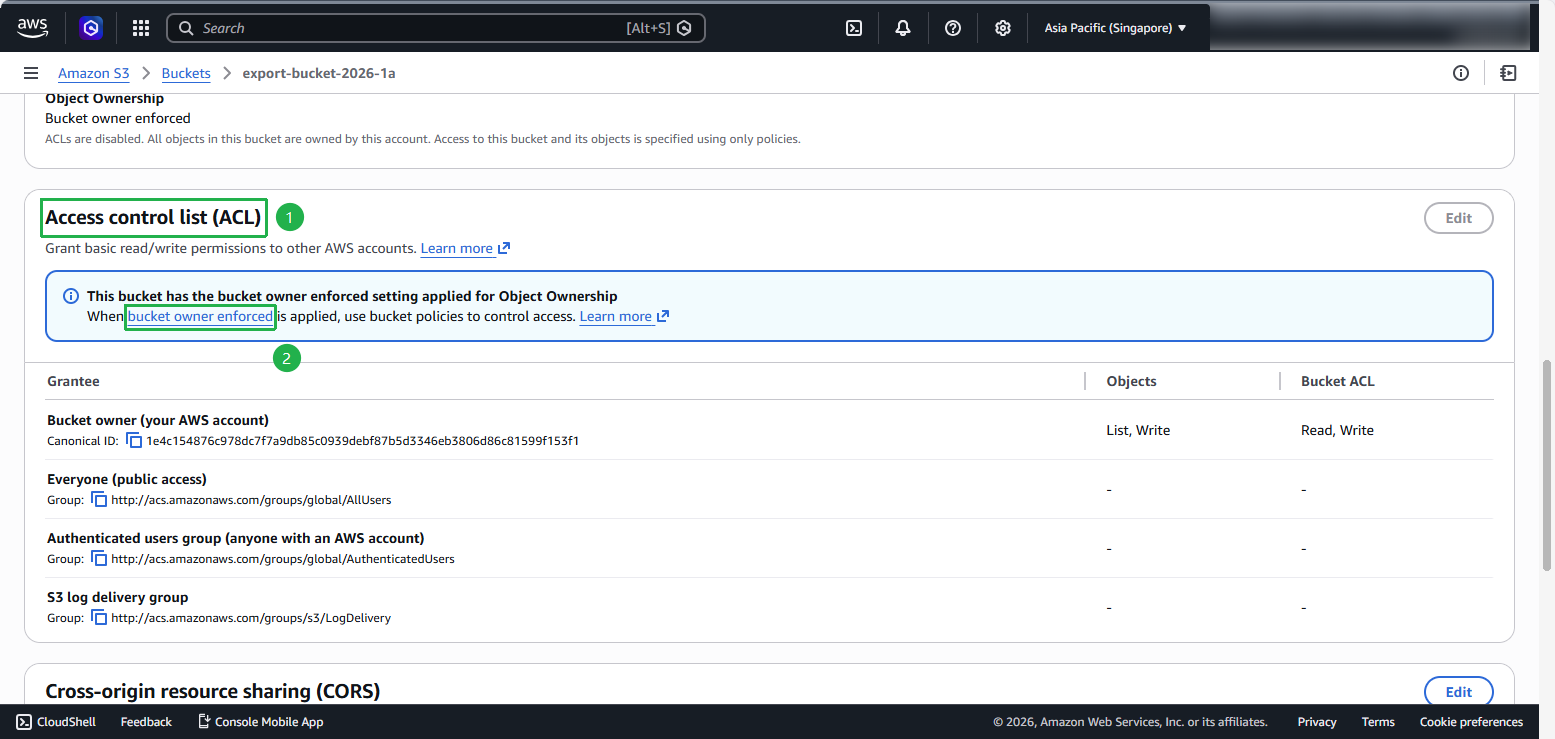
Task: Focus the top Search field
Action: tap(436, 28)
